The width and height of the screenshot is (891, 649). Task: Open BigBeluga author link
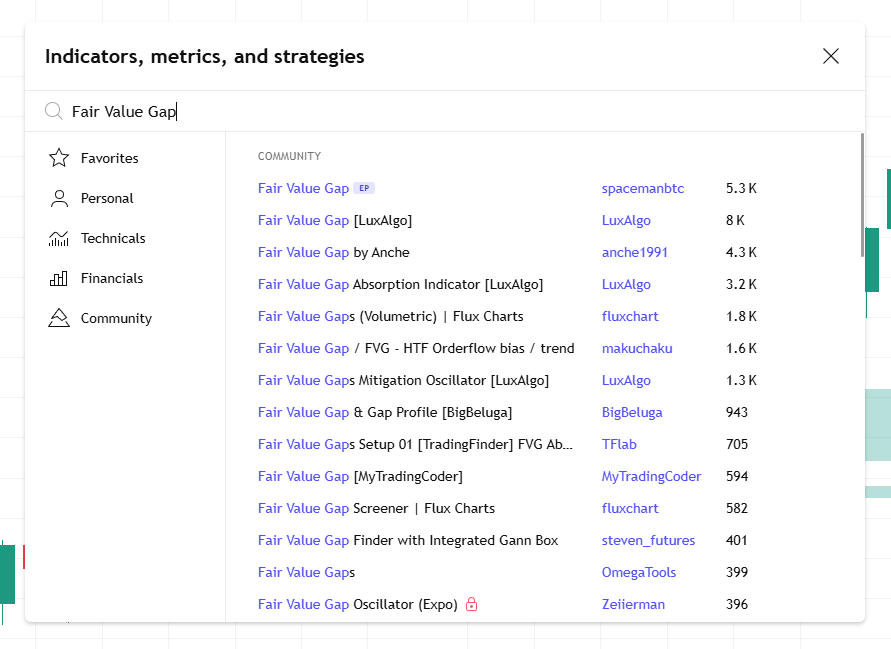[x=632, y=413]
